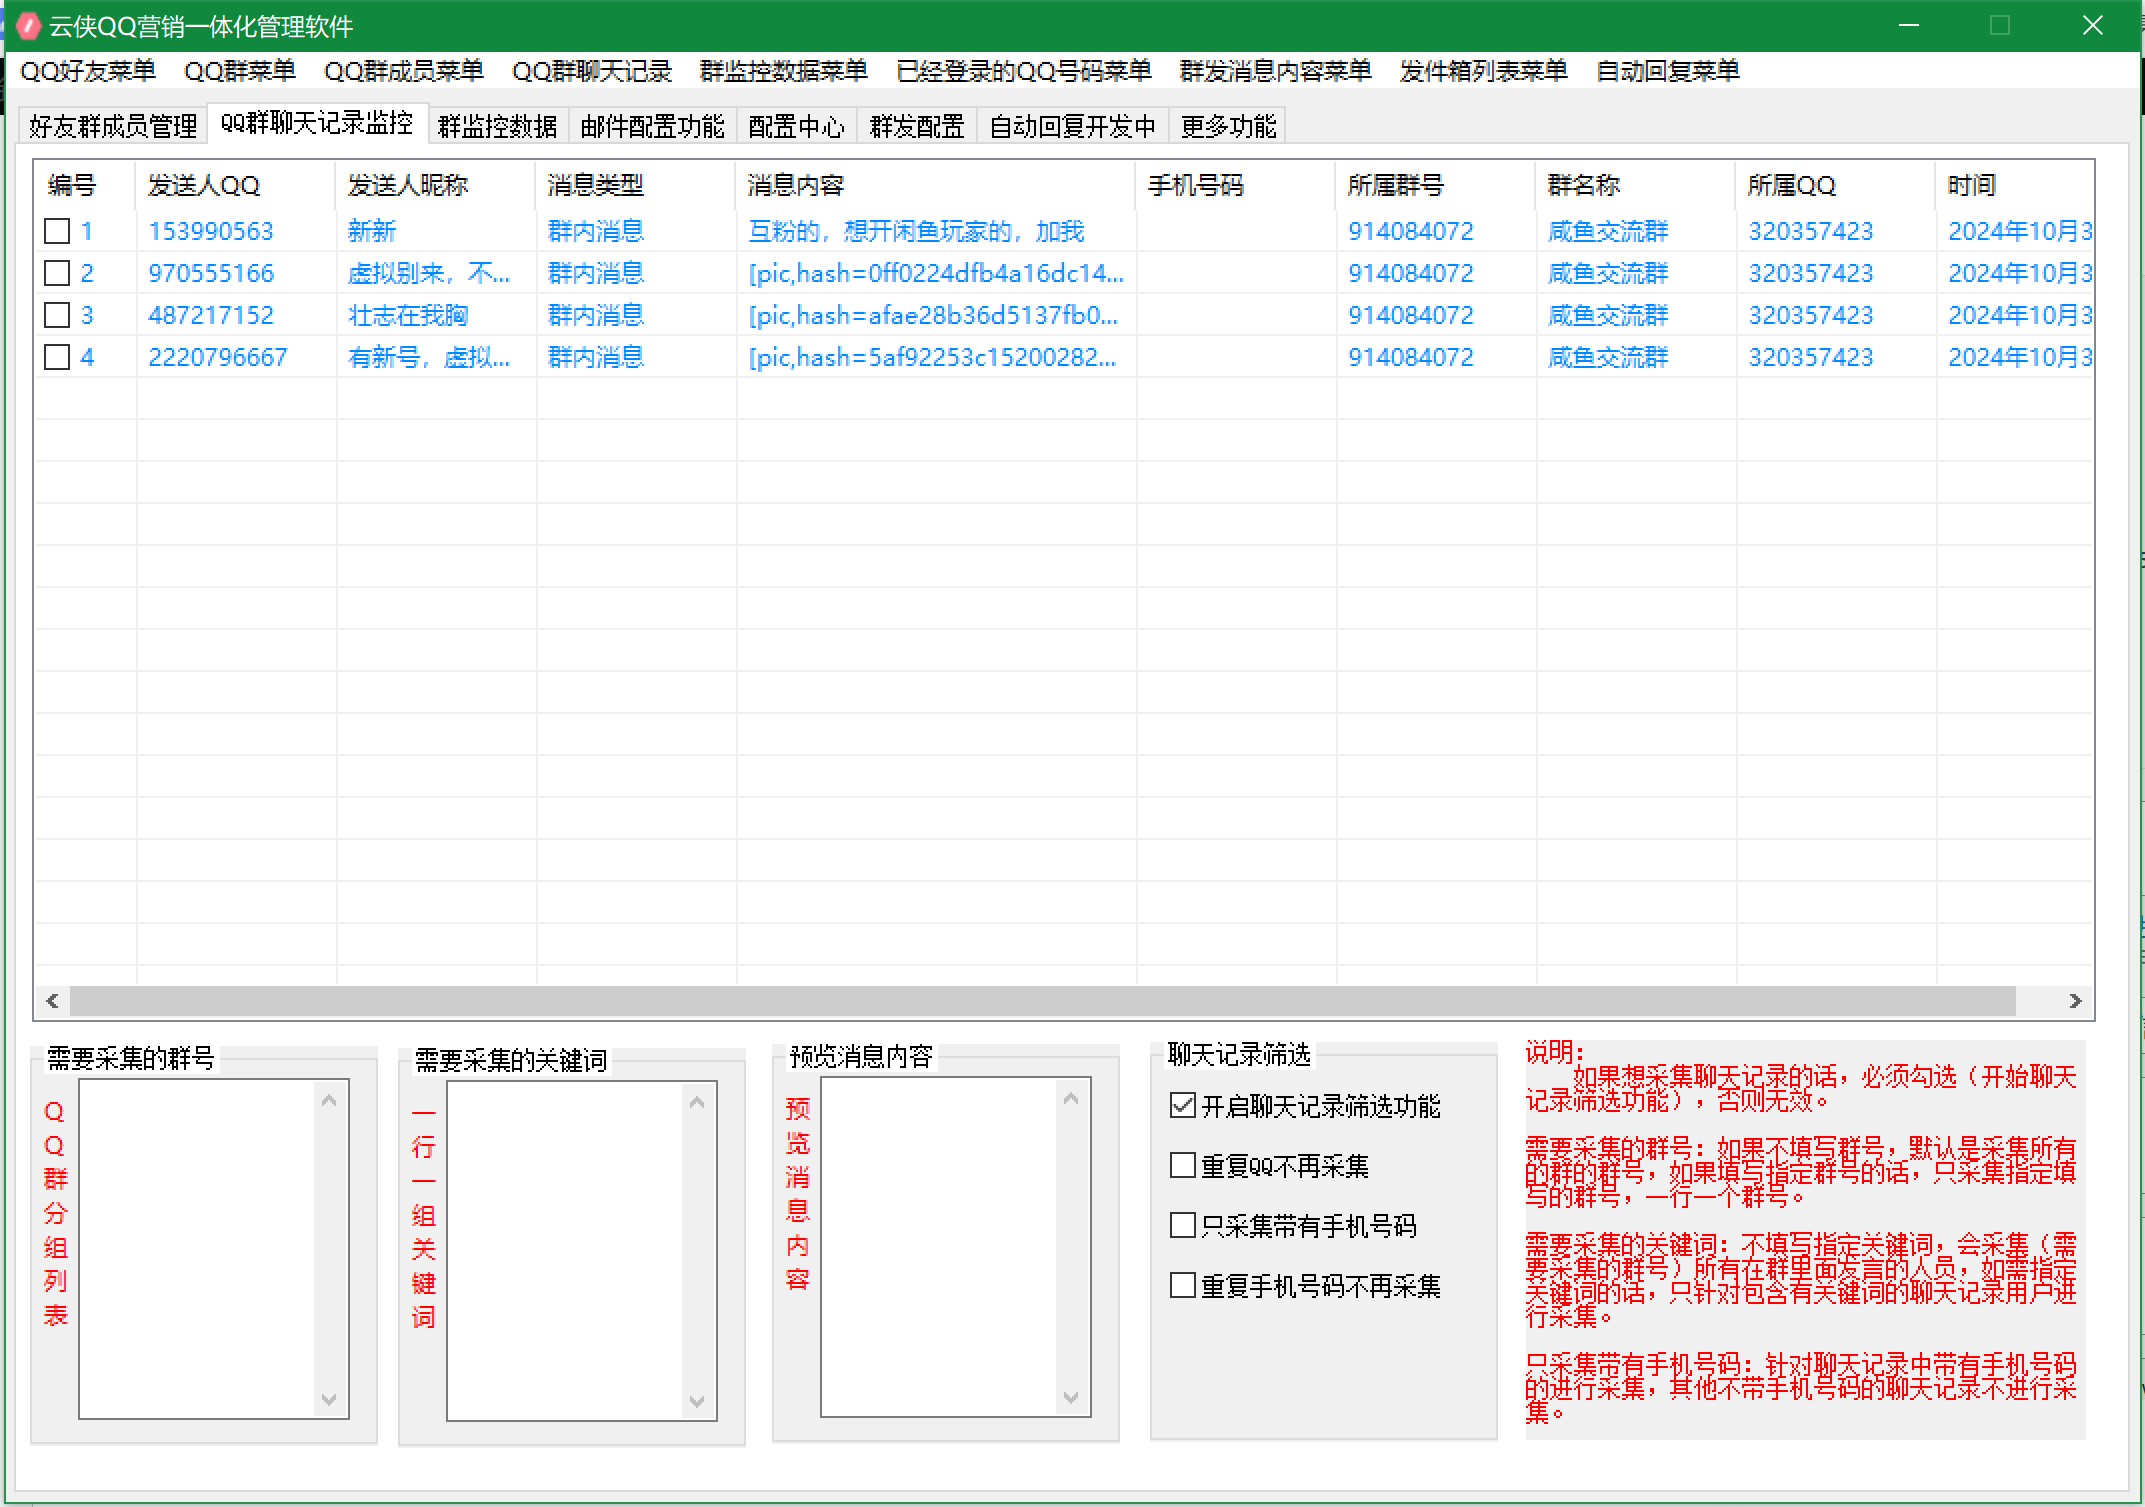2145x1507 pixels.
Task: Click the 发送人昵称 column header
Action: (435, 185)
